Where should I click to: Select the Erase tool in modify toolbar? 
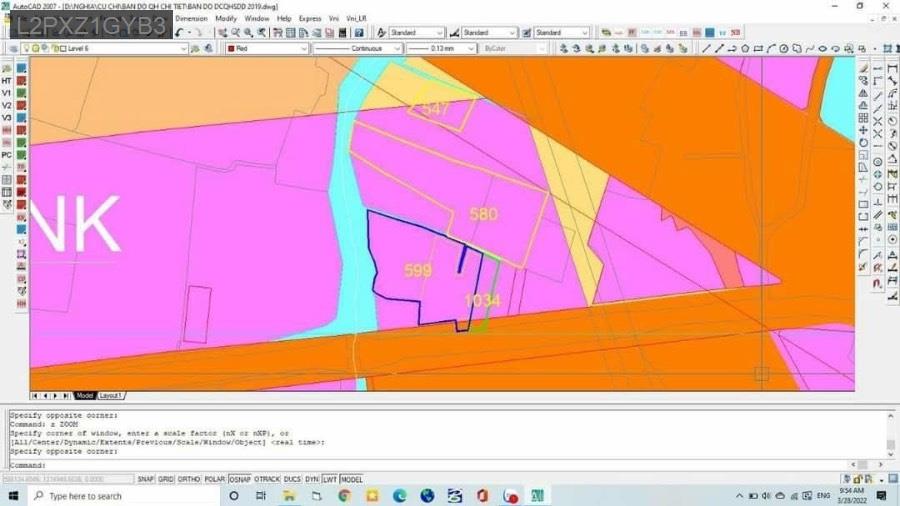[863, 66]
